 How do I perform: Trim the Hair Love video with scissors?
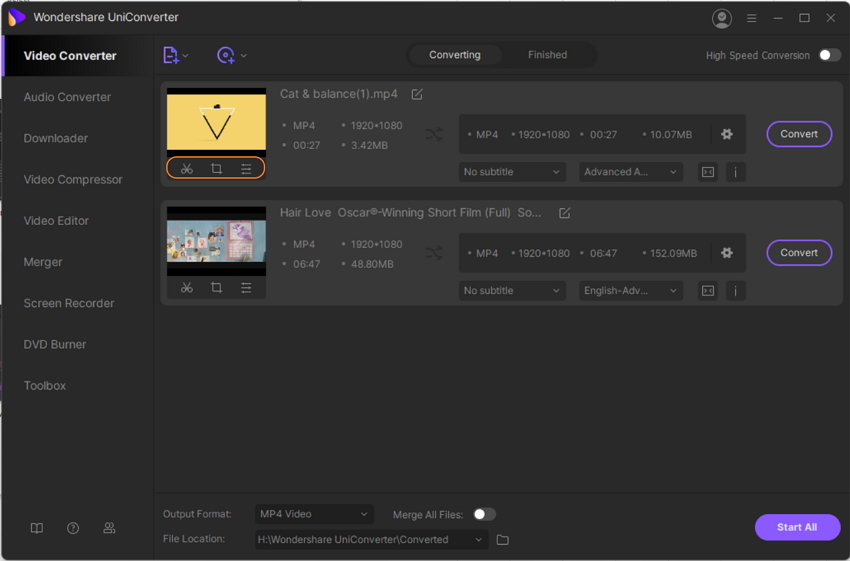pyautogui.click(x=187, y=287)
